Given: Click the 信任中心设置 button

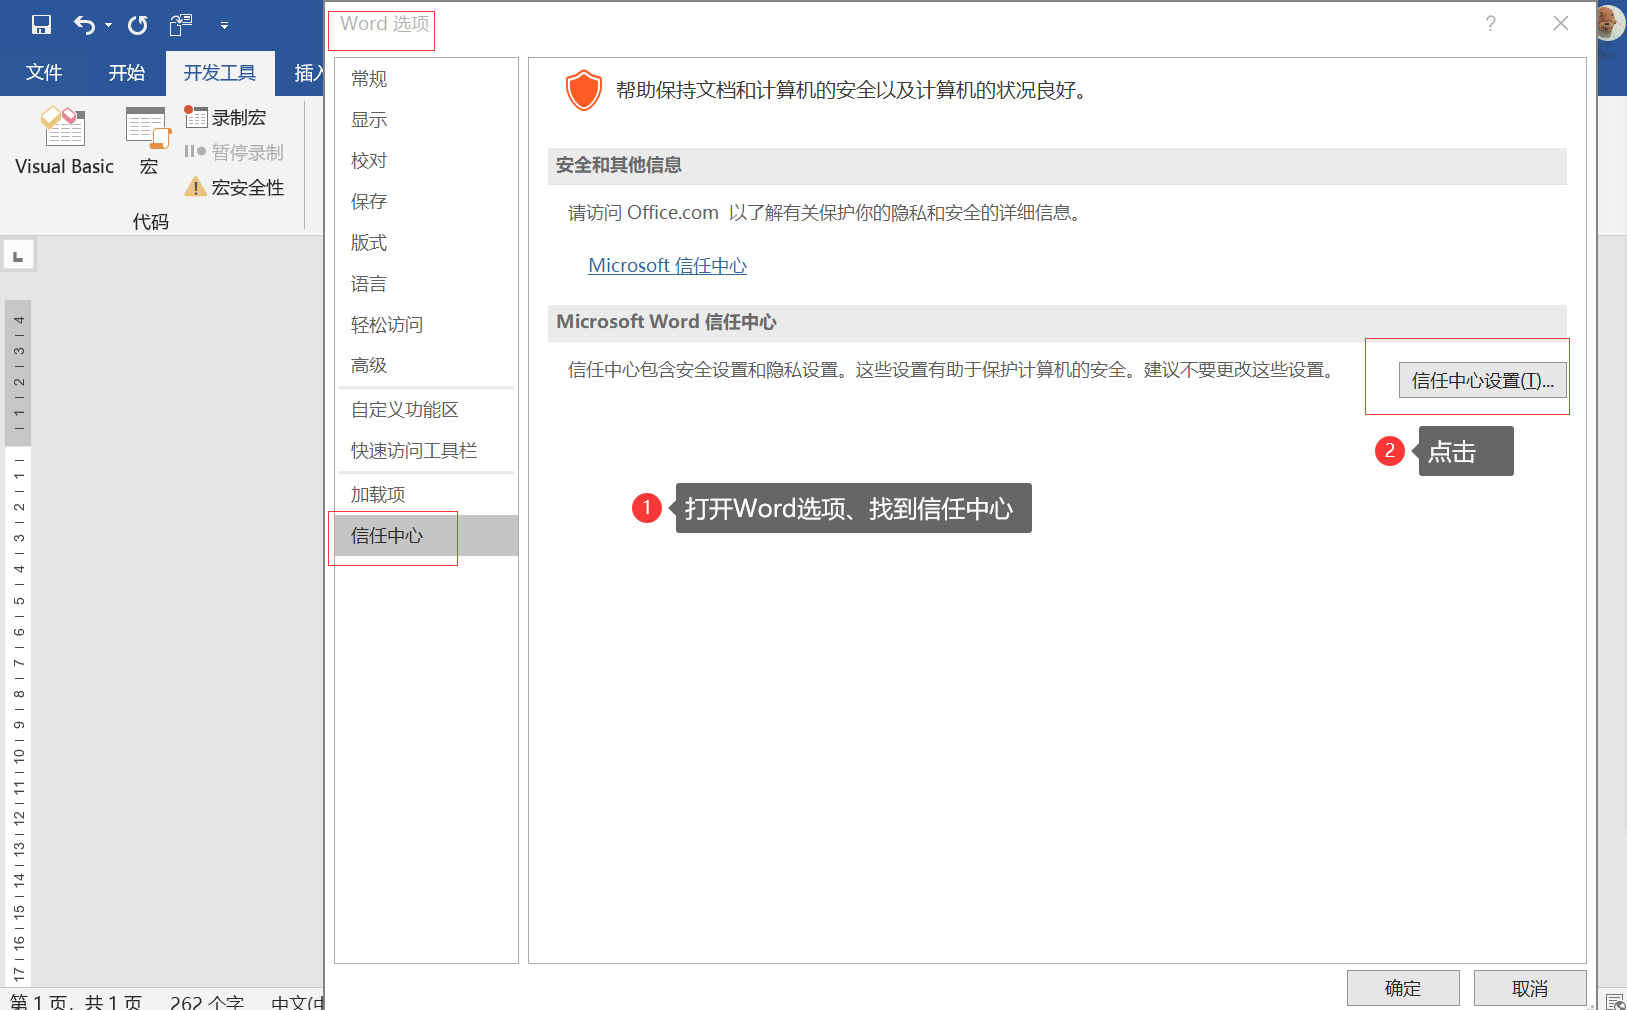Looking at the screenshot, I should [x=1482, y=380].
